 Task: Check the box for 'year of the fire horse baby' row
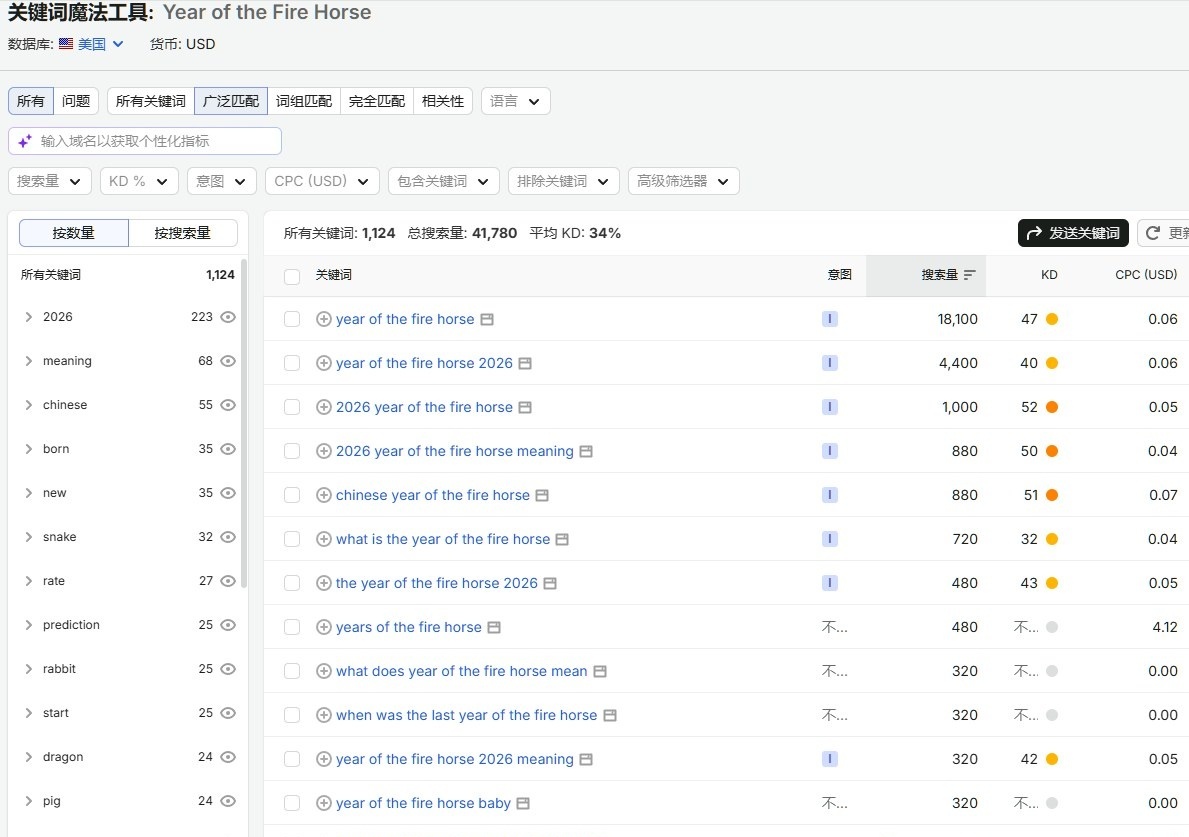292,803
